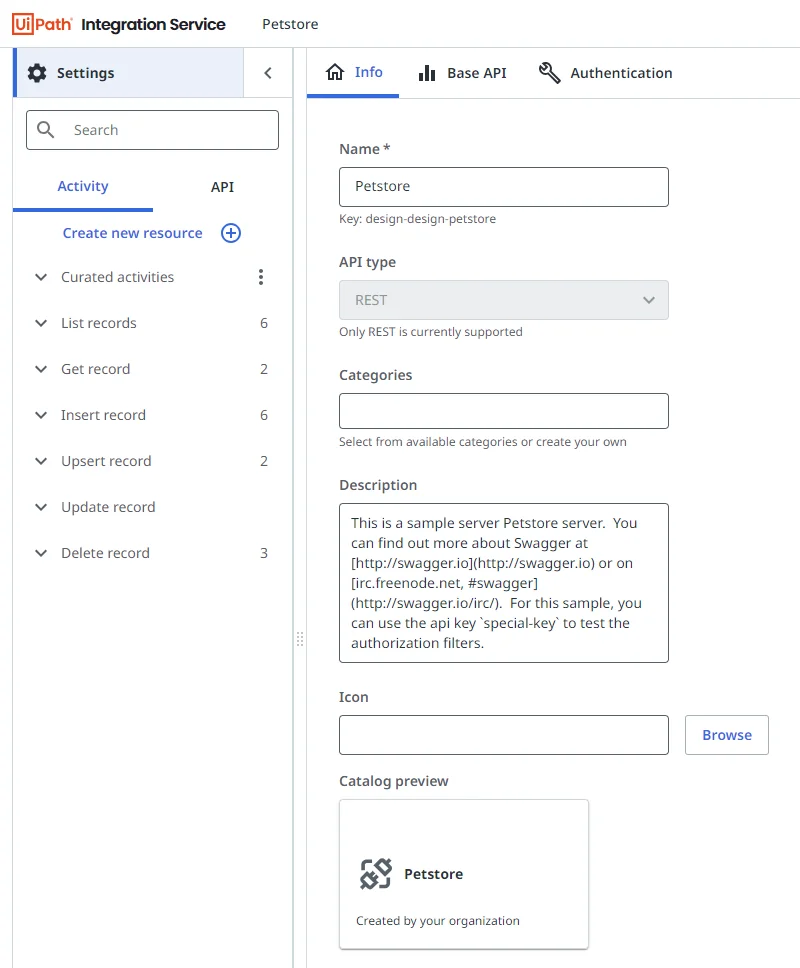This screenshot has width=800, height=968.
Task: Switch to the Base API tab
Action: (463, 73)
